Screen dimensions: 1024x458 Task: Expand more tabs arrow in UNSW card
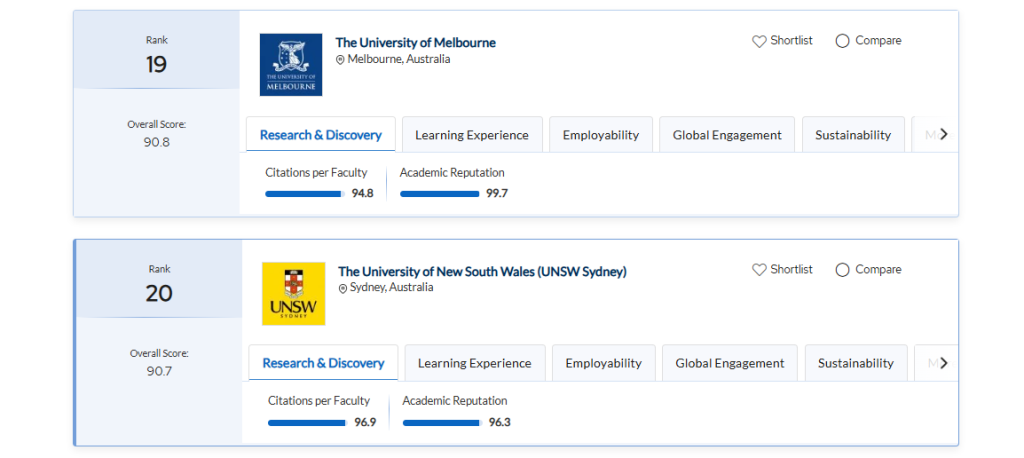[x=943, y=363]
